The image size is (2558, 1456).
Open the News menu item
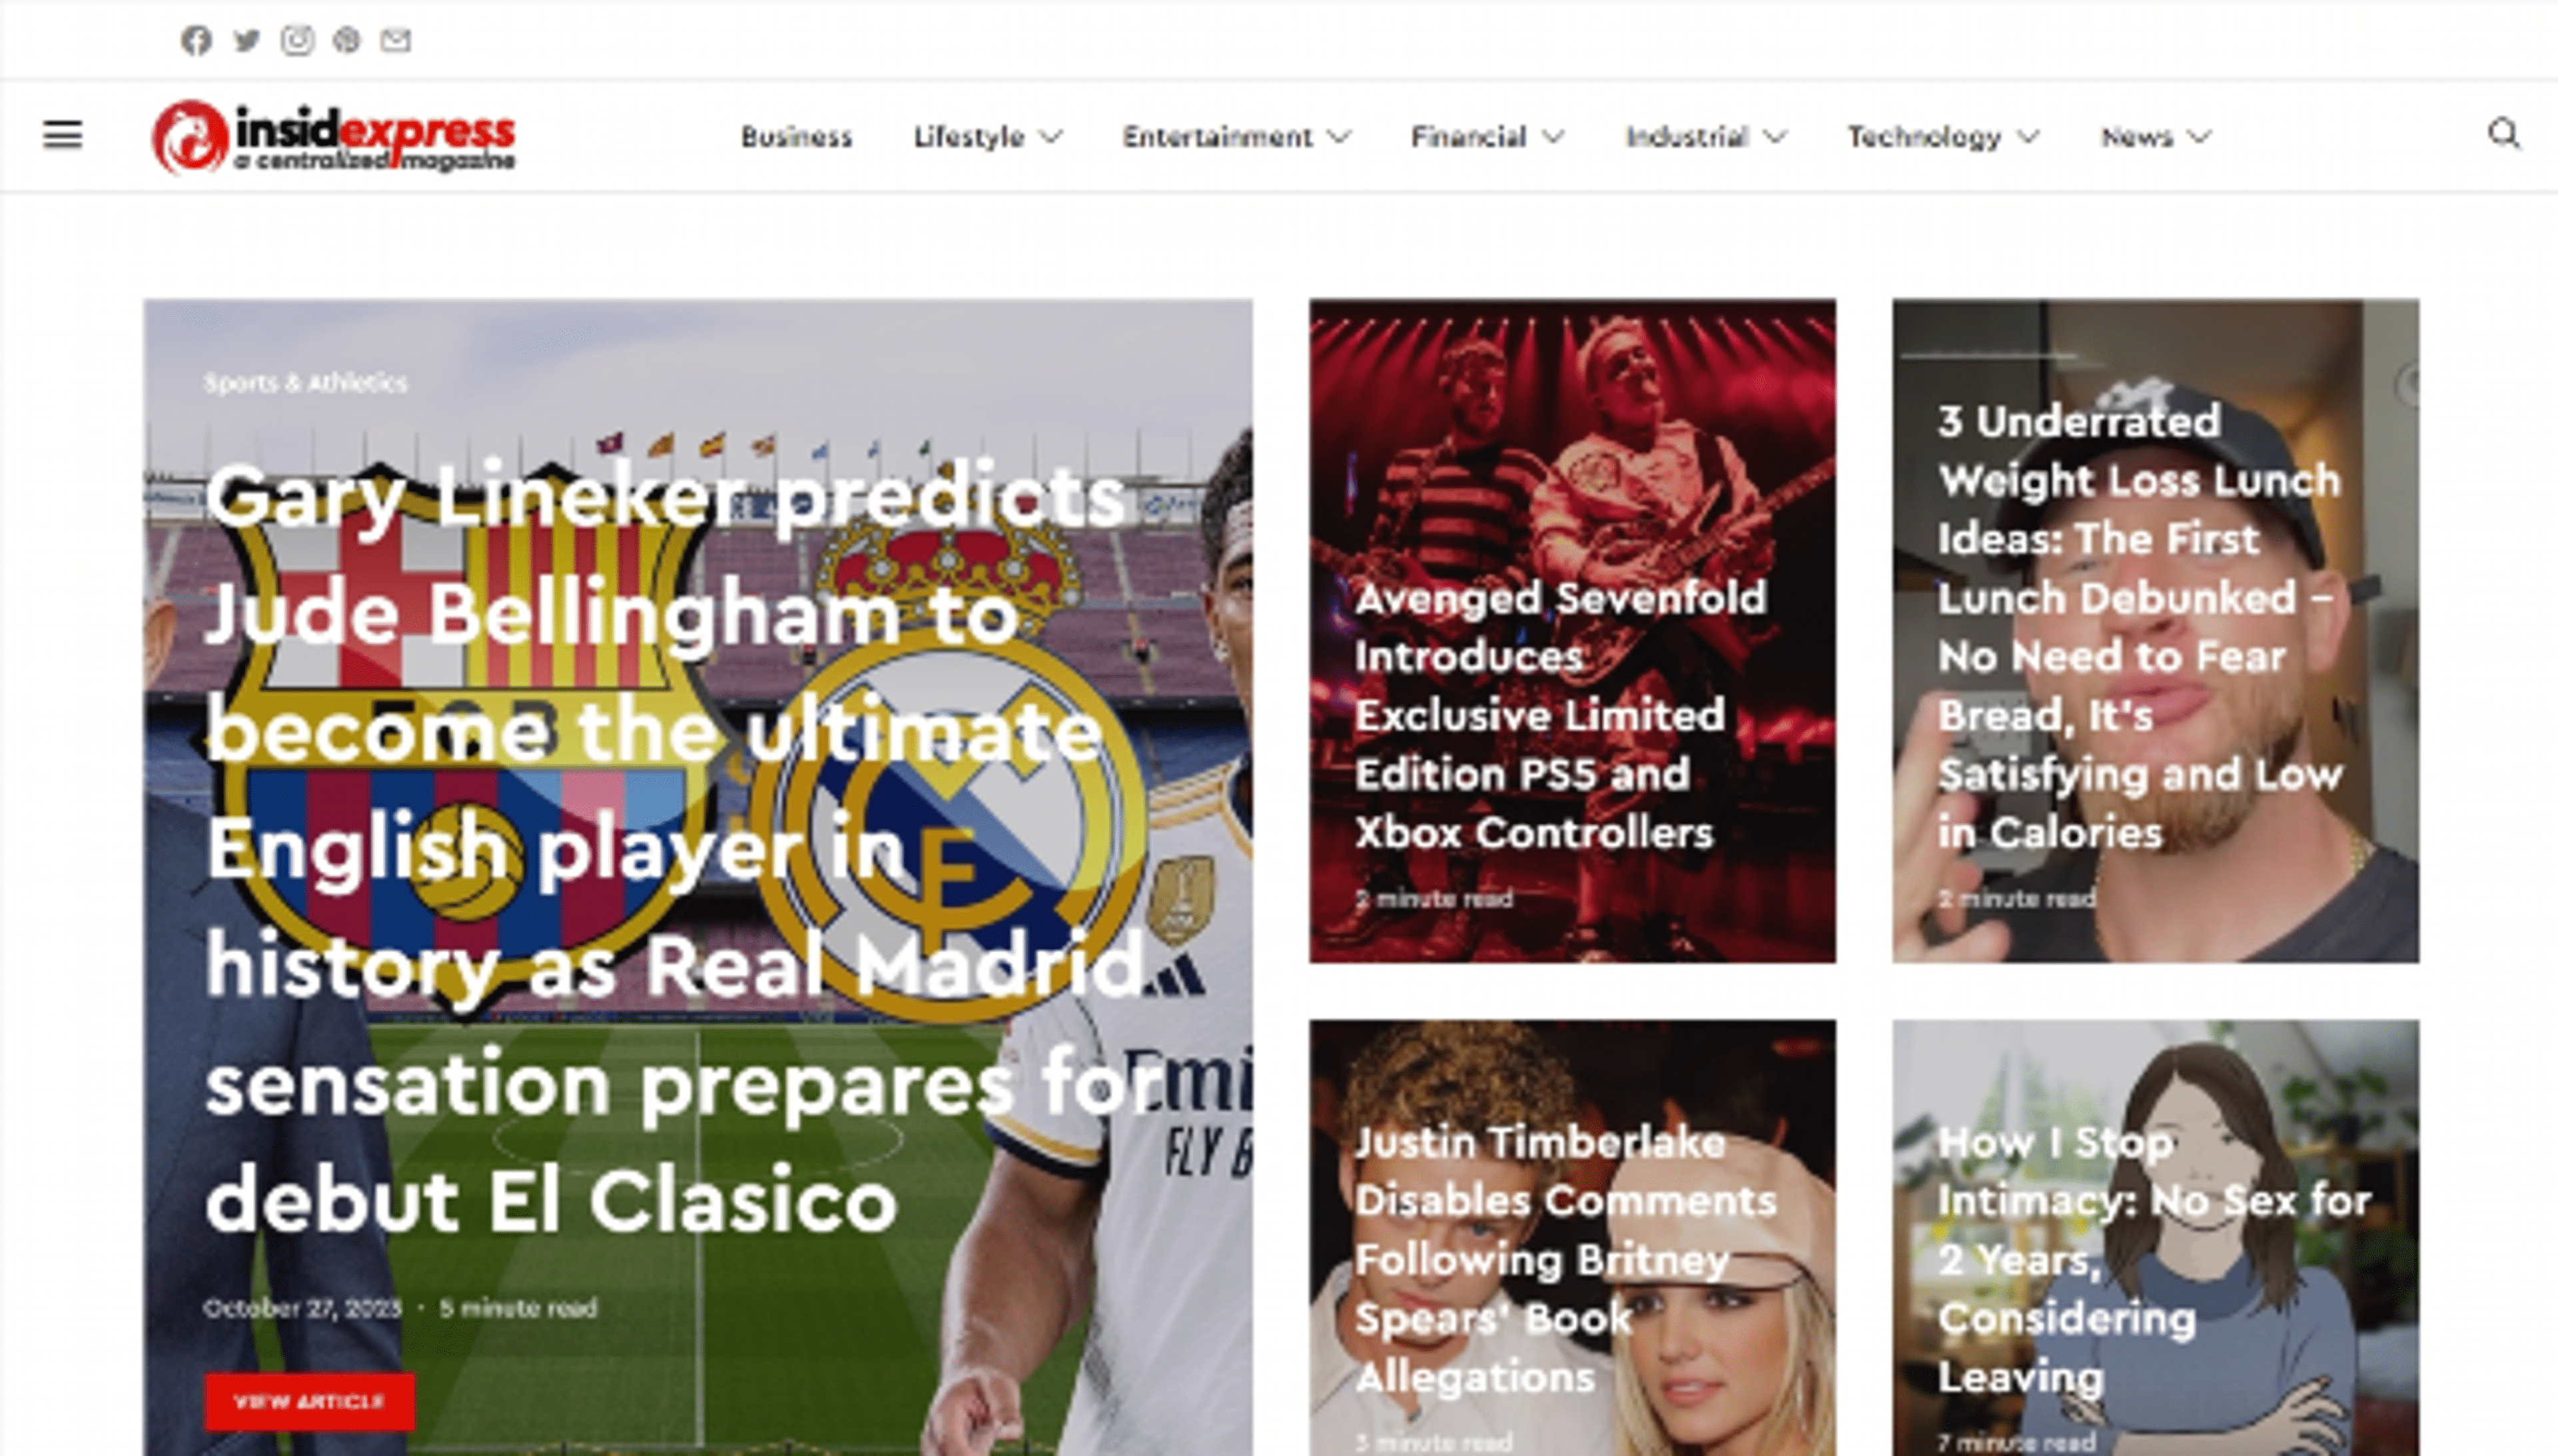point(2156,136)
